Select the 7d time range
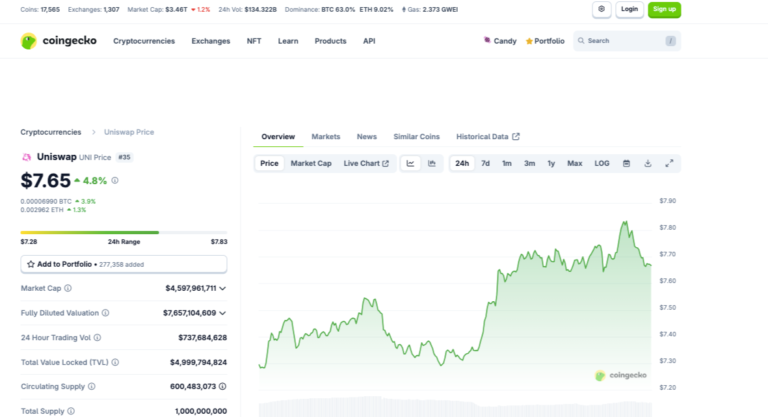 click(x=485, y=163)
